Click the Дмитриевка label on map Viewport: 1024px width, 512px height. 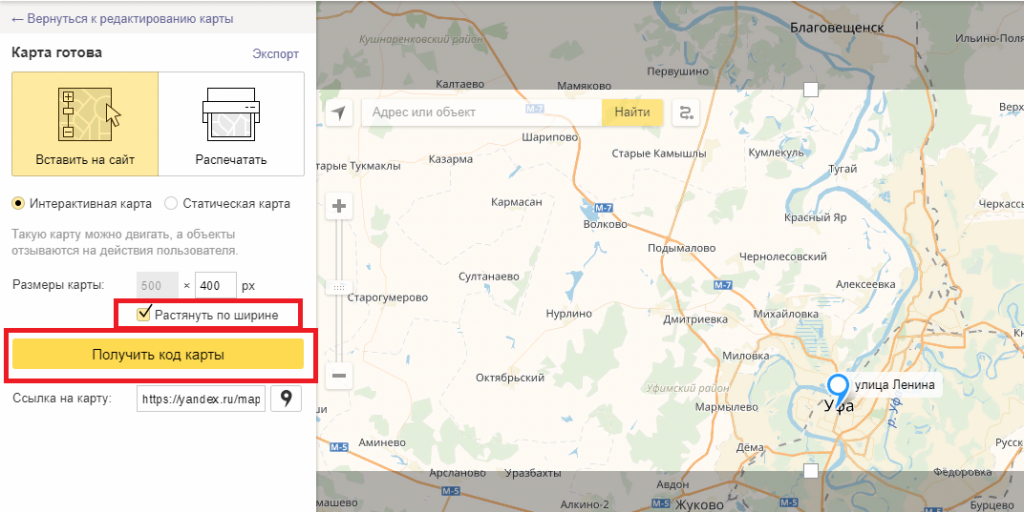(695, 319)
